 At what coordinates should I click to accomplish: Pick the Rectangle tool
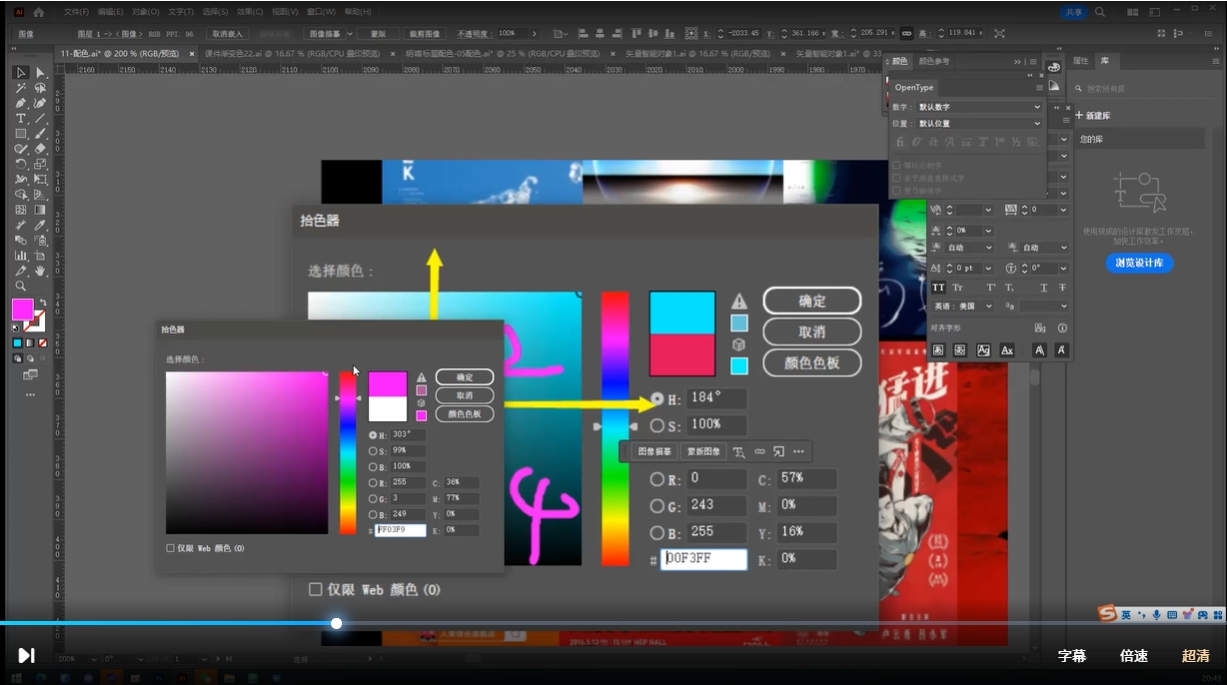point(21,133)
